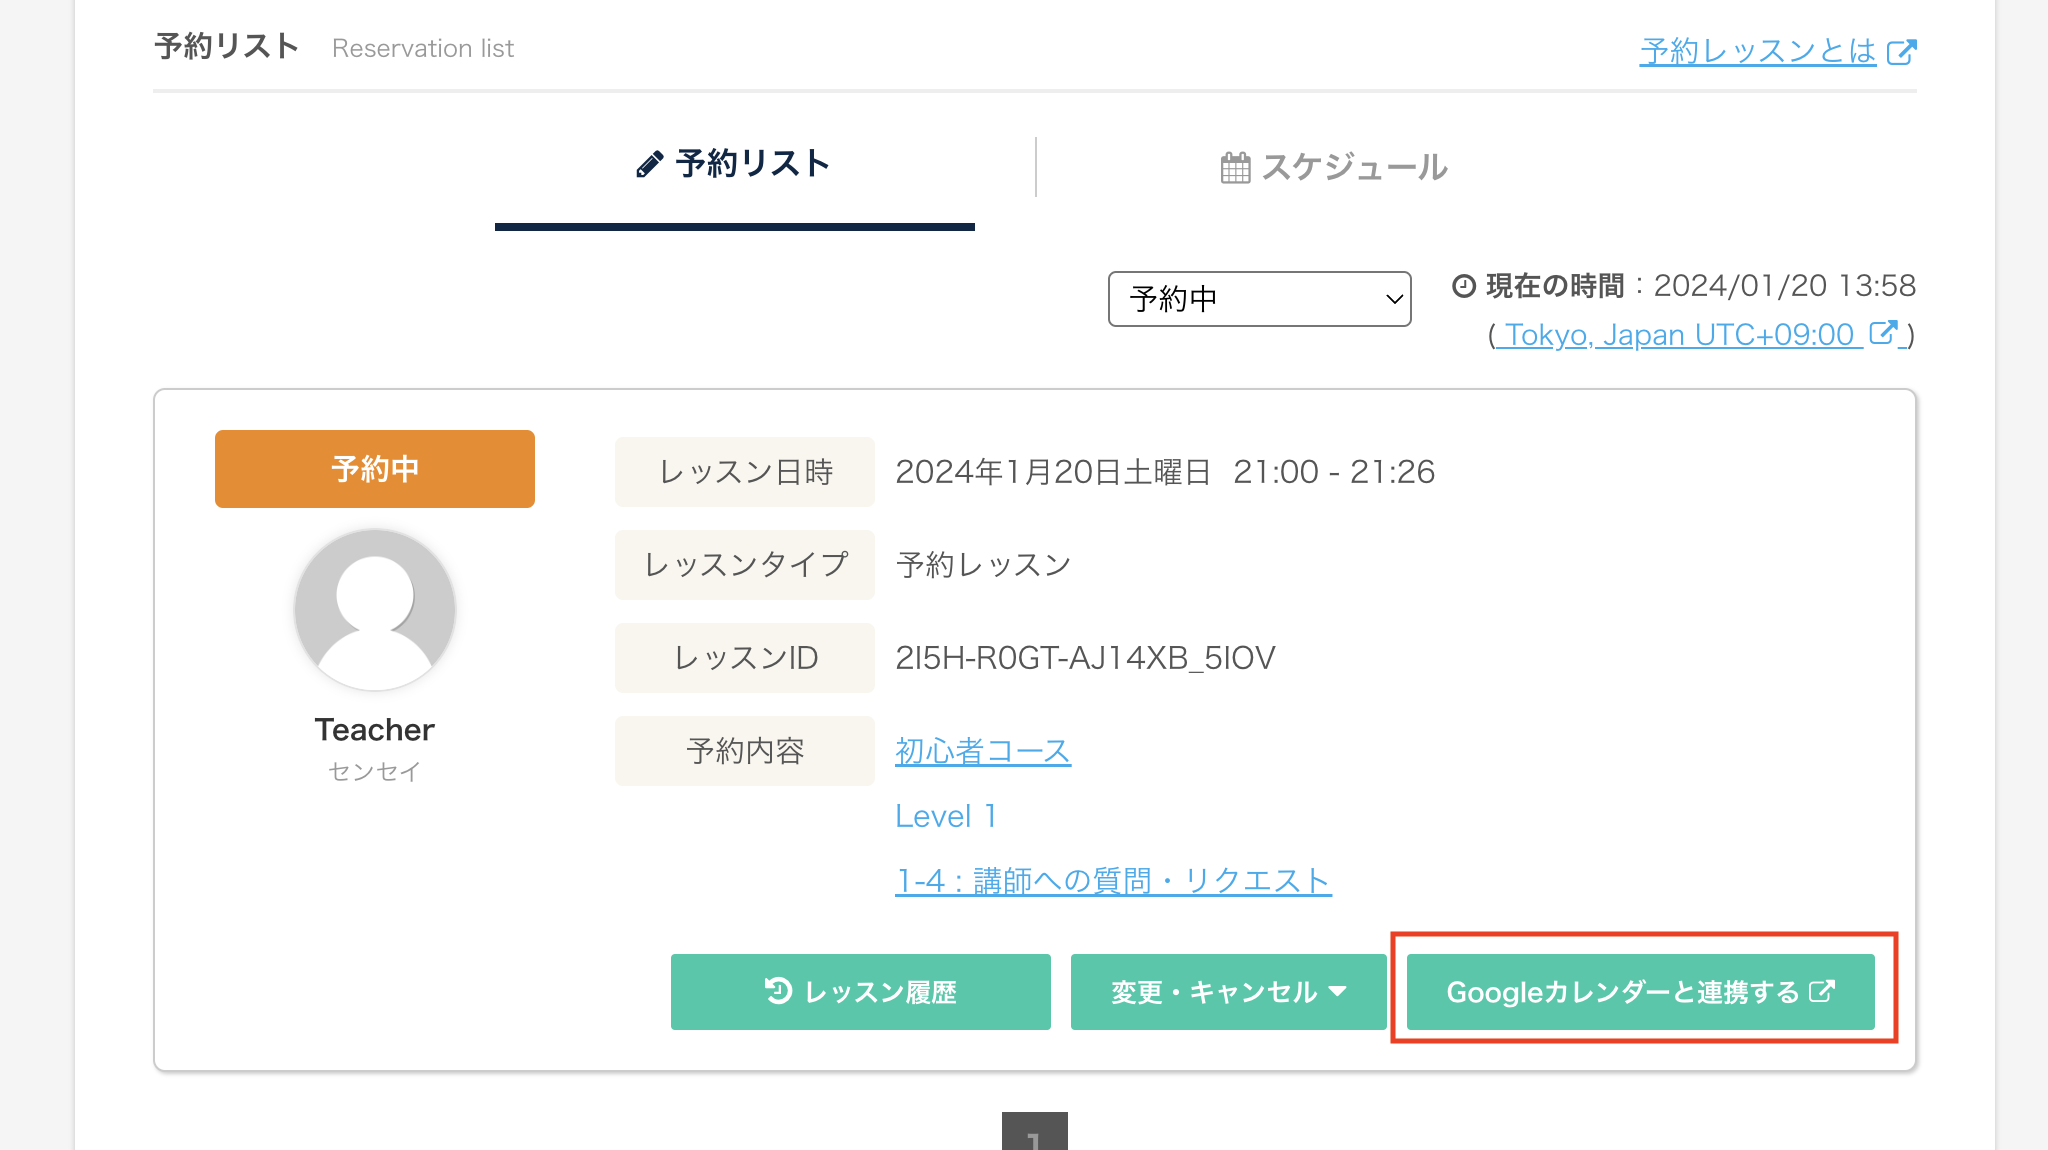This screenshot has width=2048, height=1150.
Task: Open the 予約中 status dropdown
Action: tap(1259, 299)
